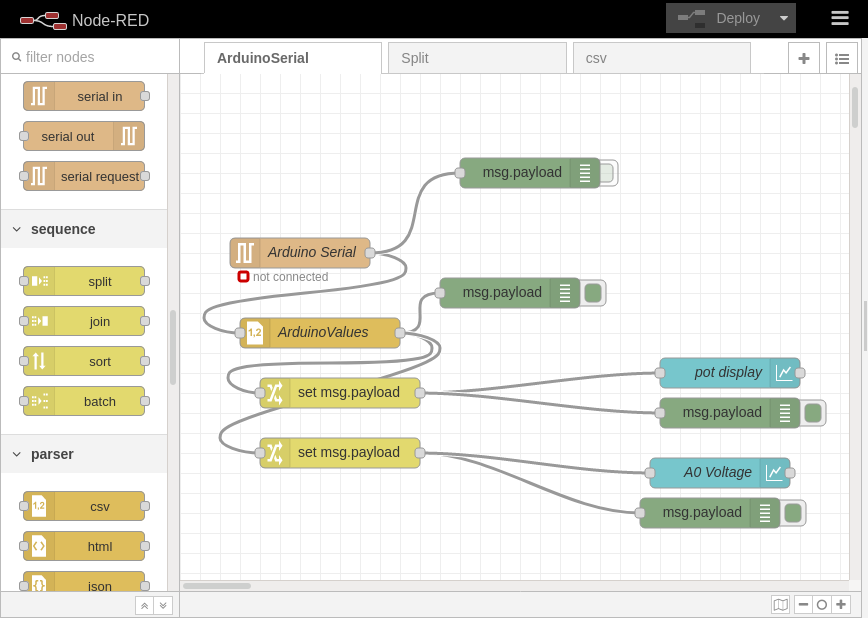This screenshot has width=868, height=618.
Task: Click collapse all palette categories button
Action: 144,605
